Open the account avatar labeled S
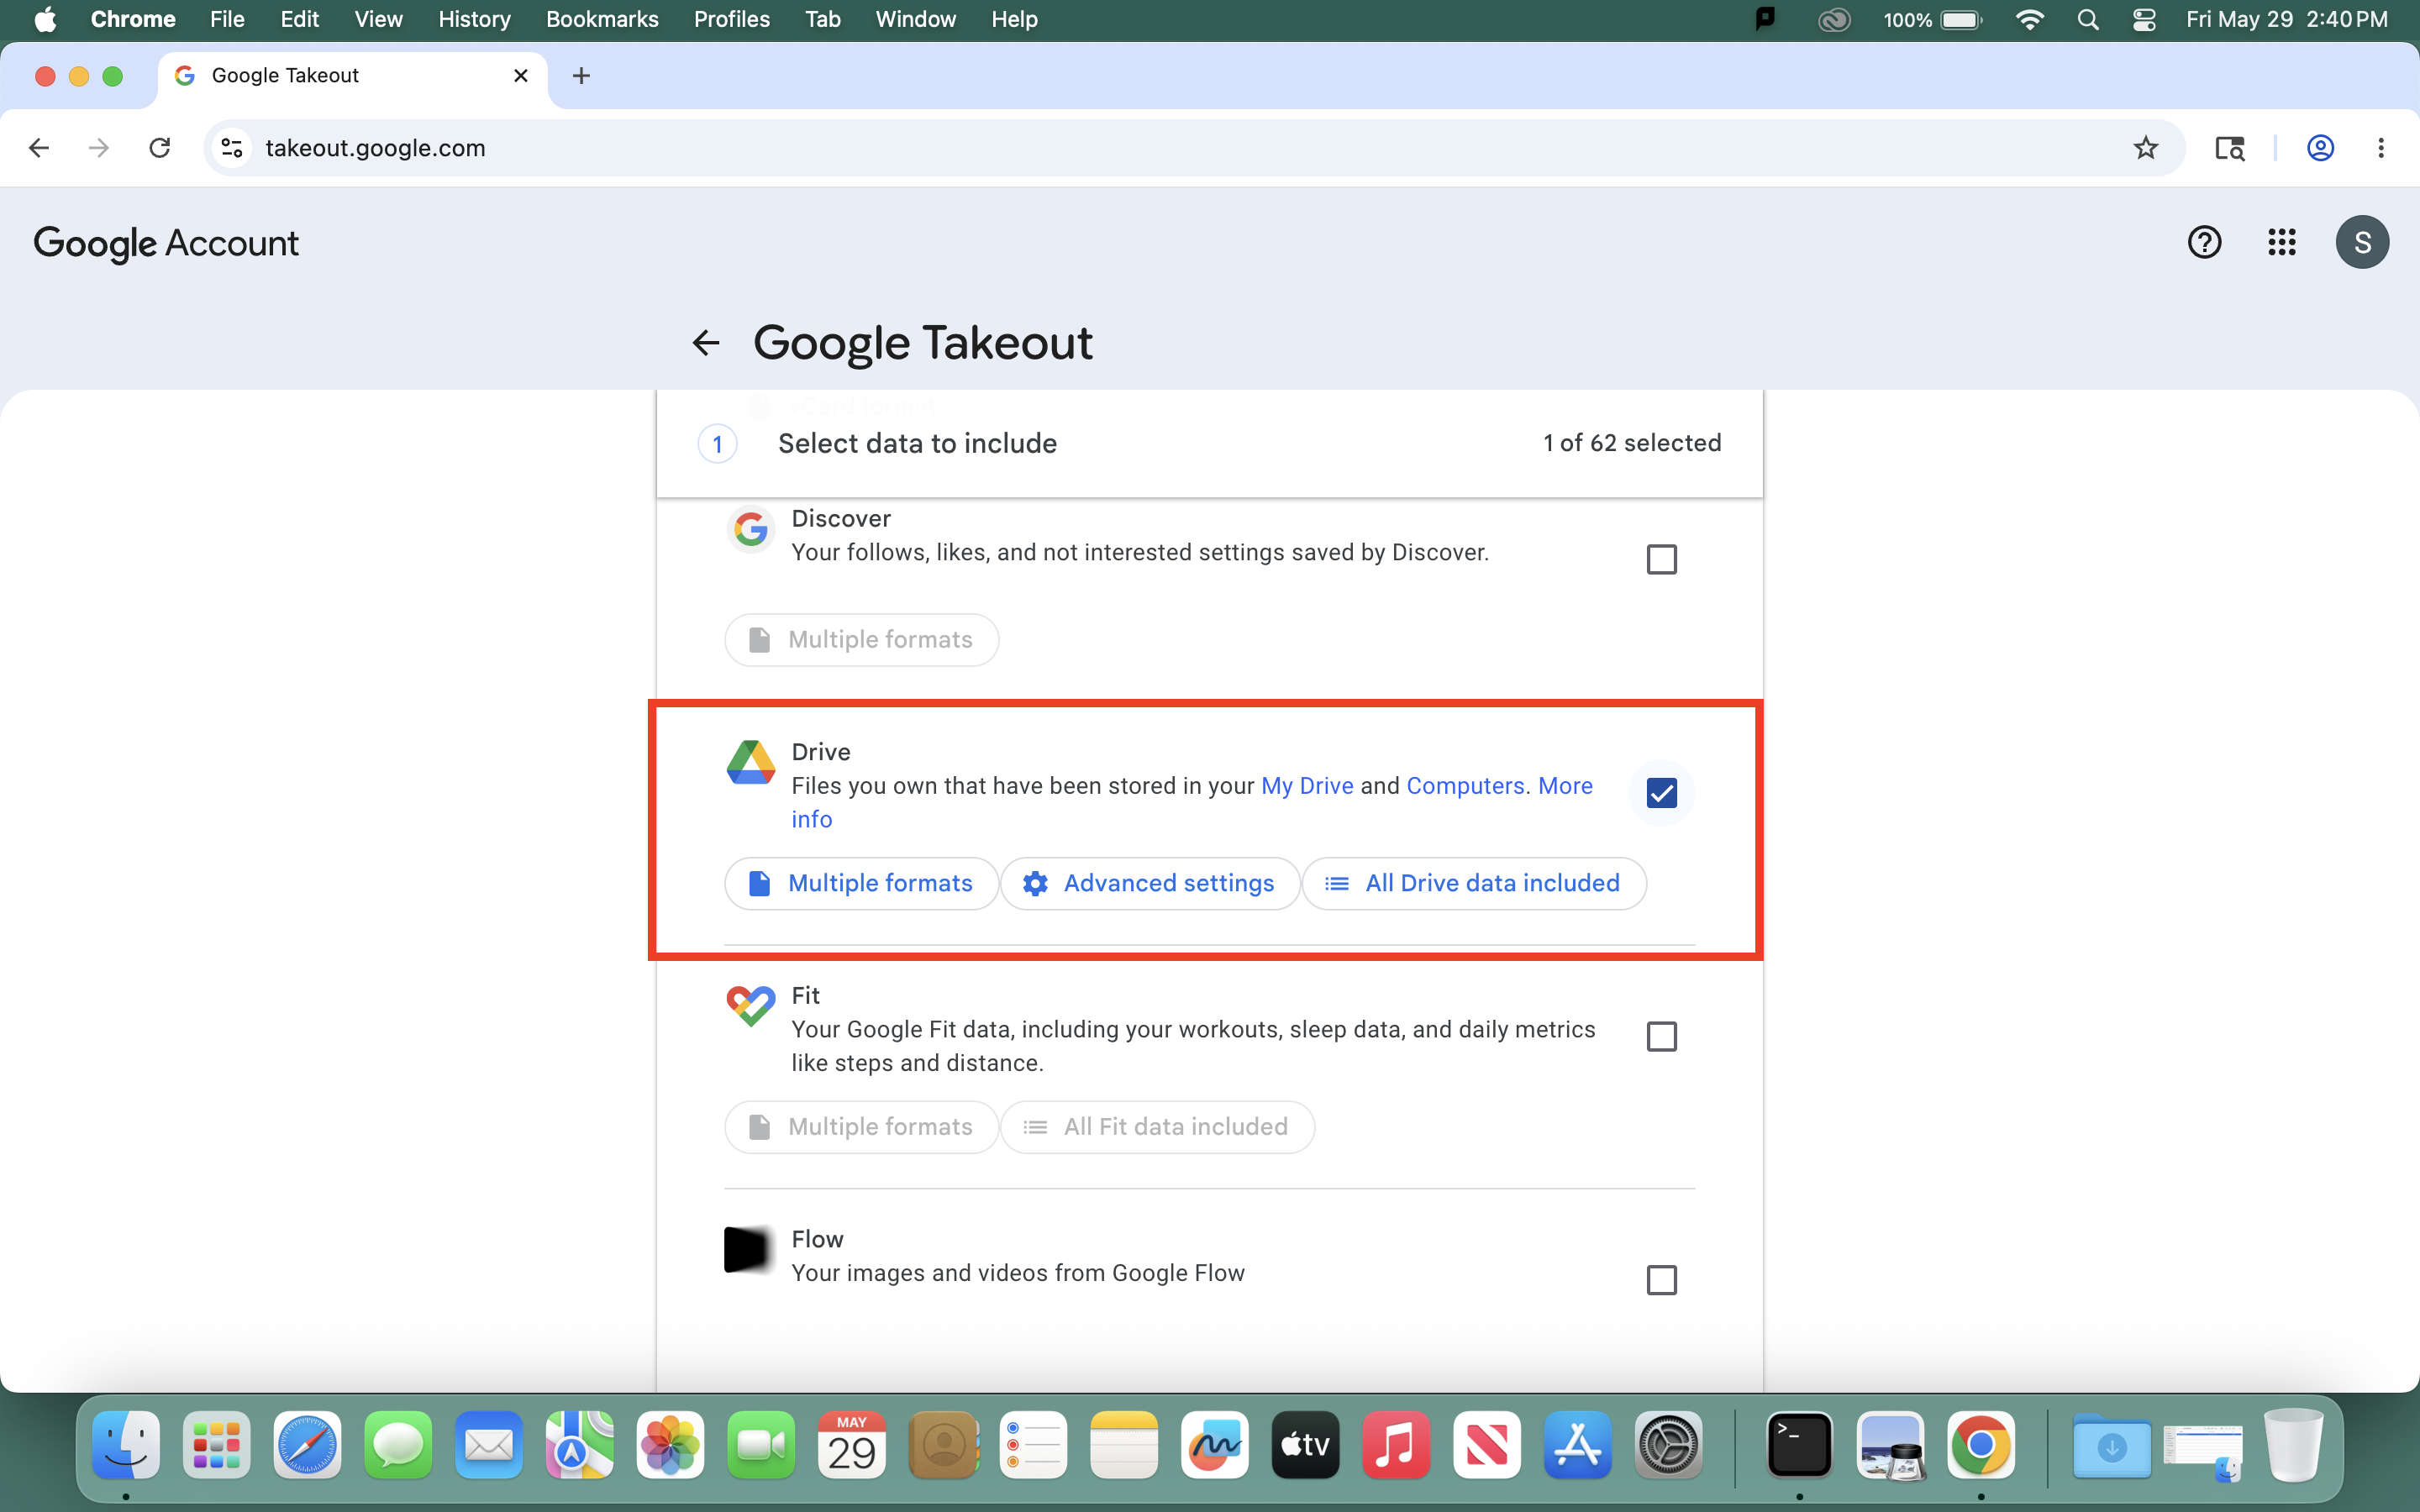This screenshot has width=2420, height=1512. point(2362,242)
